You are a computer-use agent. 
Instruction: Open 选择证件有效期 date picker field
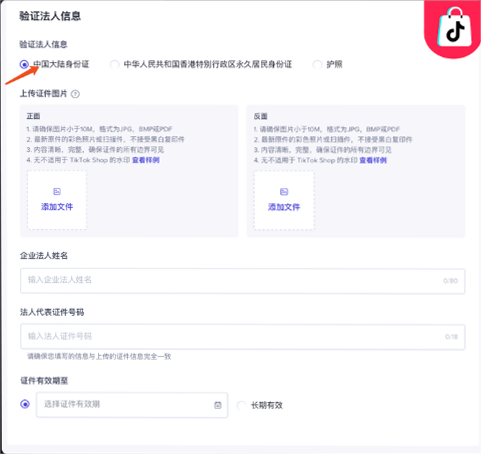132,405
